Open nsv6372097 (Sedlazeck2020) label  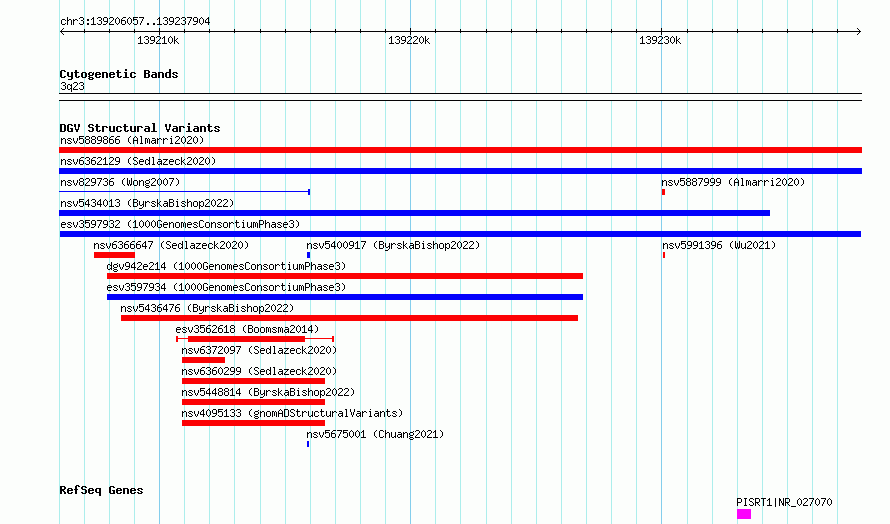(259, 350)
